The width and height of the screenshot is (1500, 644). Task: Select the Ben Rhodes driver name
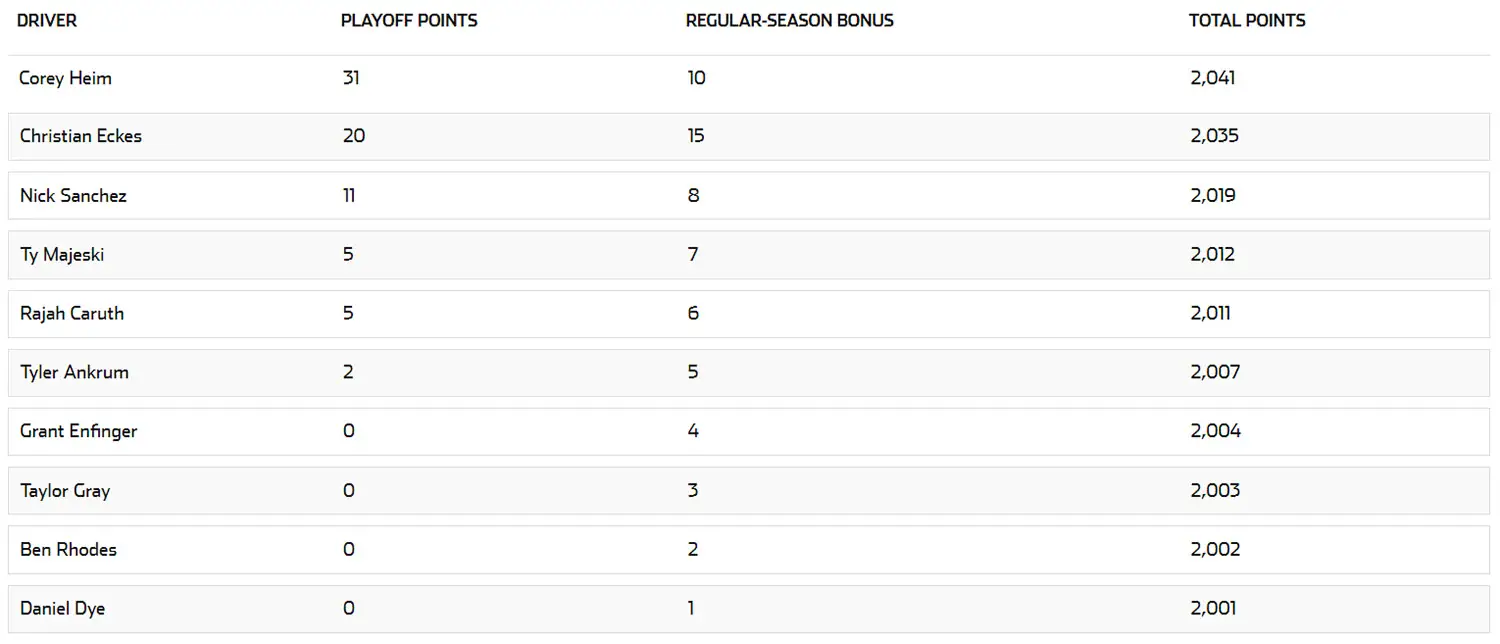[68, 549]
